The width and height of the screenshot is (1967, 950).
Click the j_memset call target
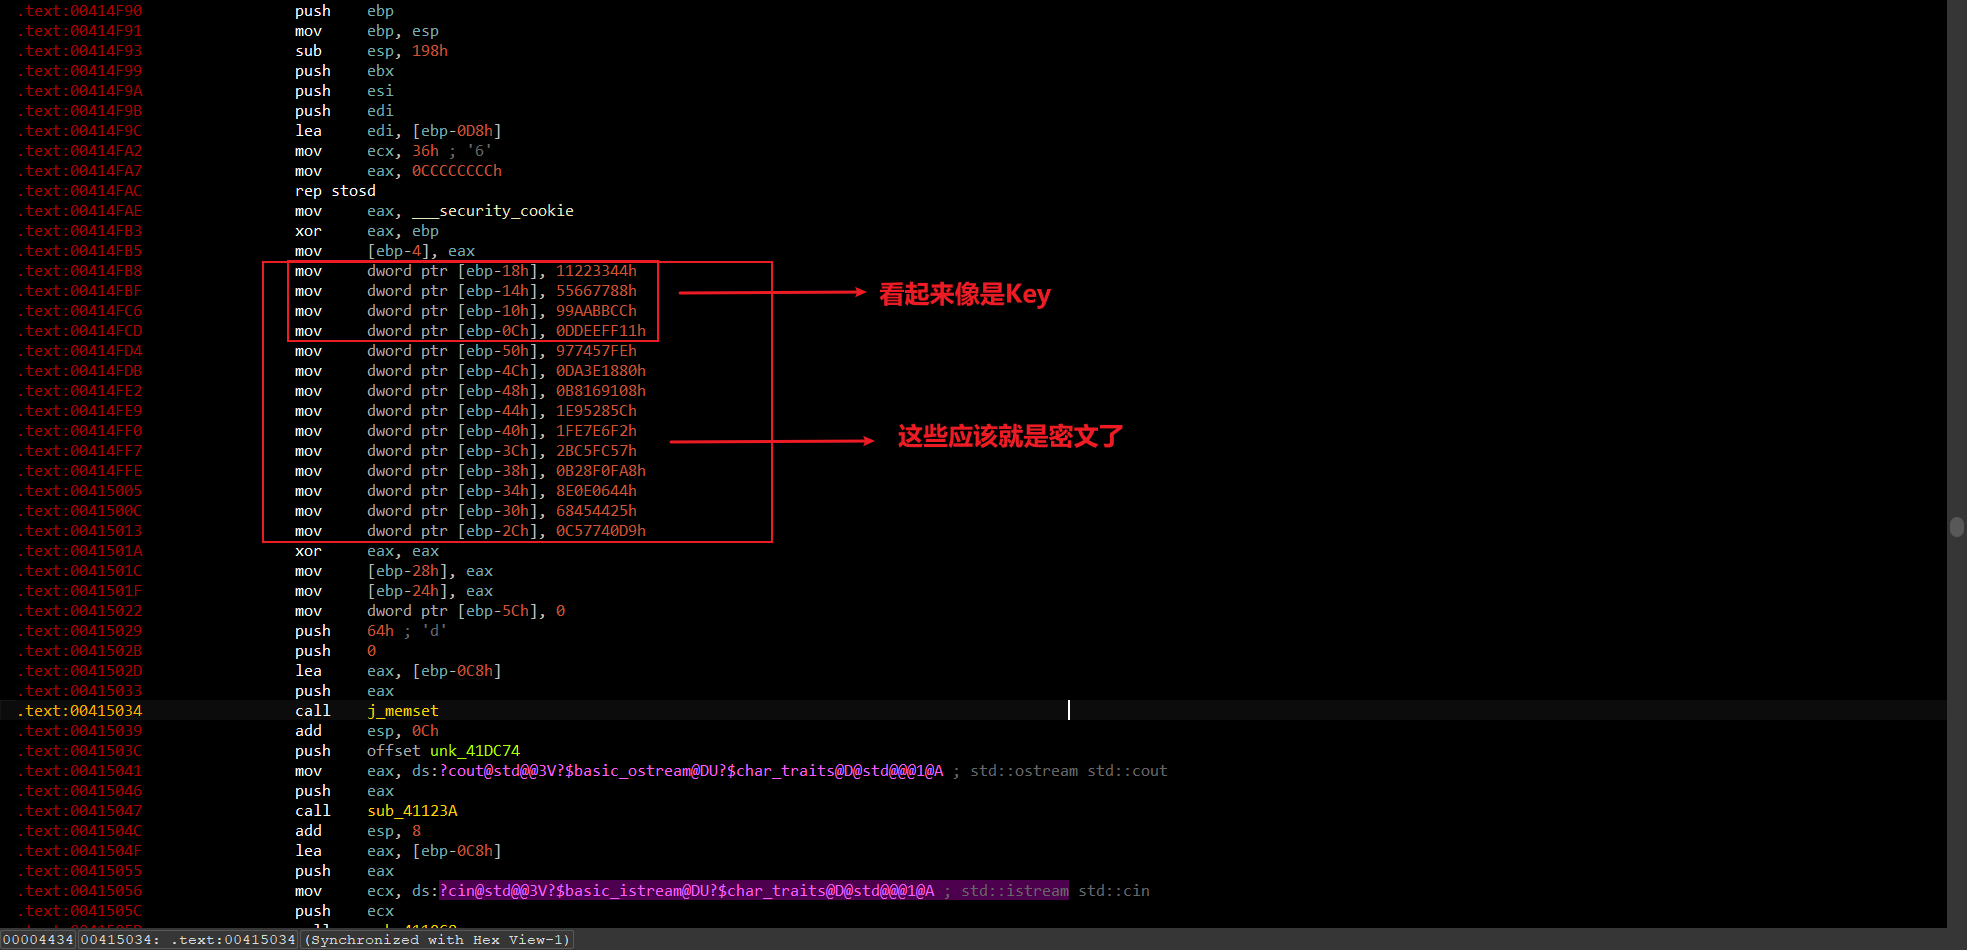coord(402,711)
